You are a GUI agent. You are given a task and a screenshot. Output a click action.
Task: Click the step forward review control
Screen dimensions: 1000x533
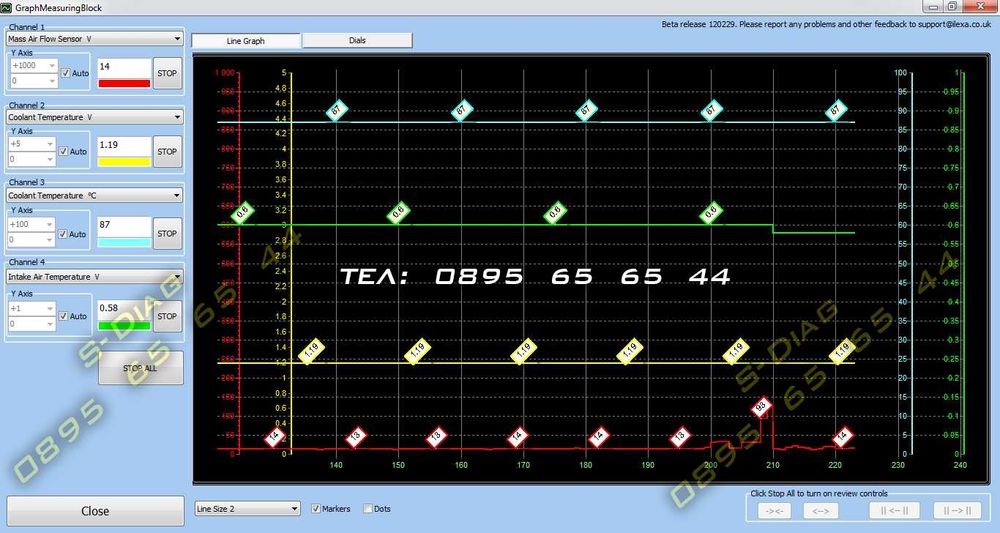point(957,511)
